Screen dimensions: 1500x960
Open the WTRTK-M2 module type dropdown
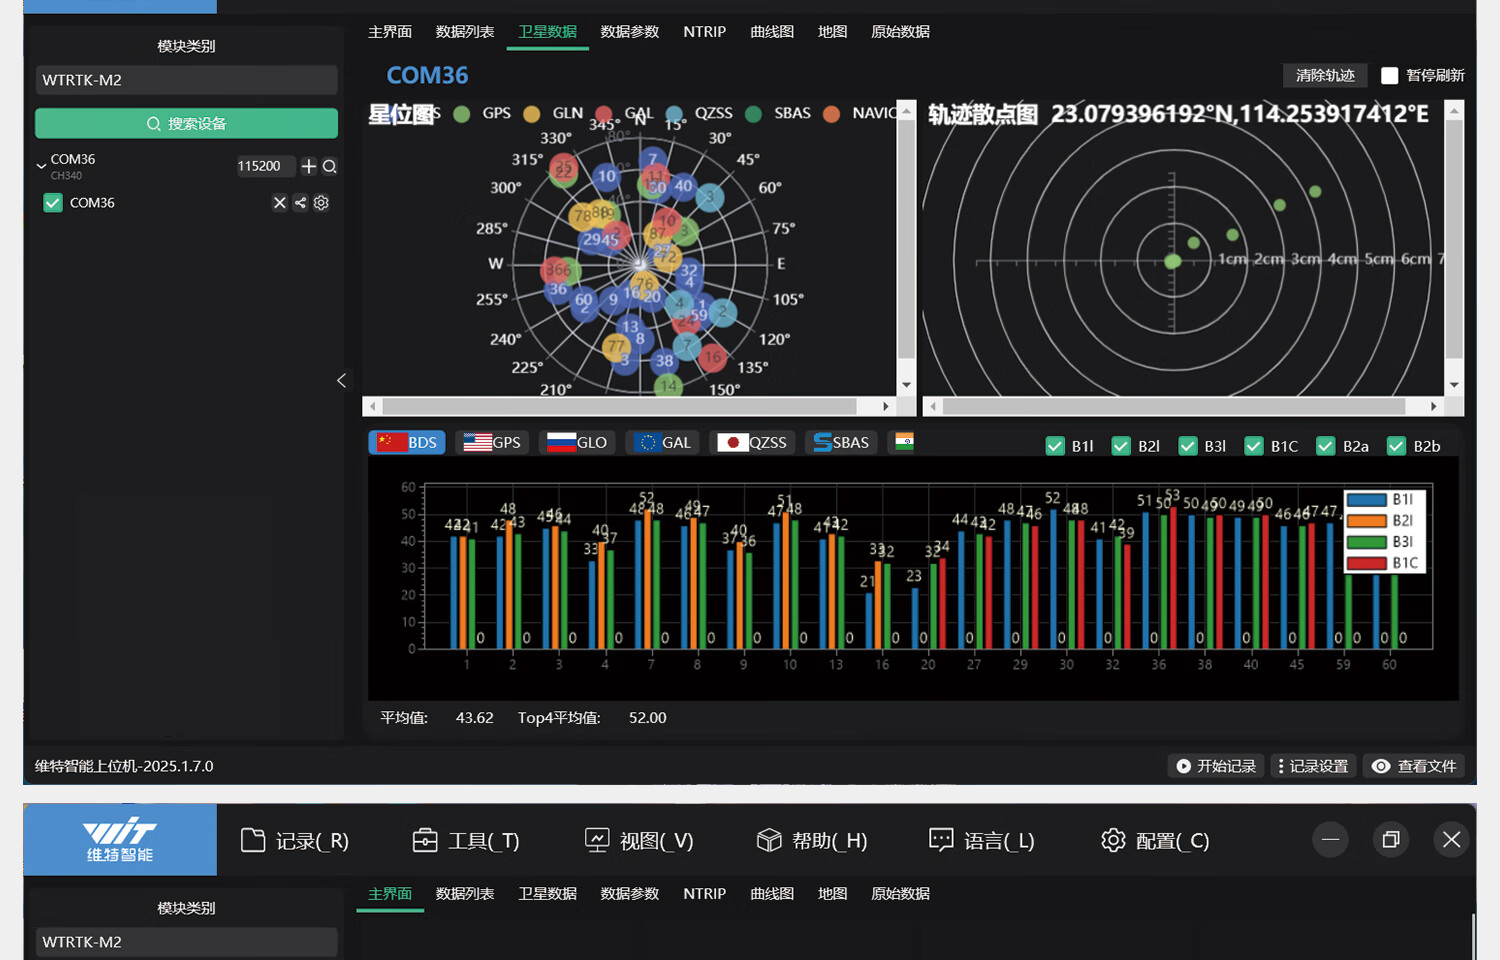click(186, 80)
